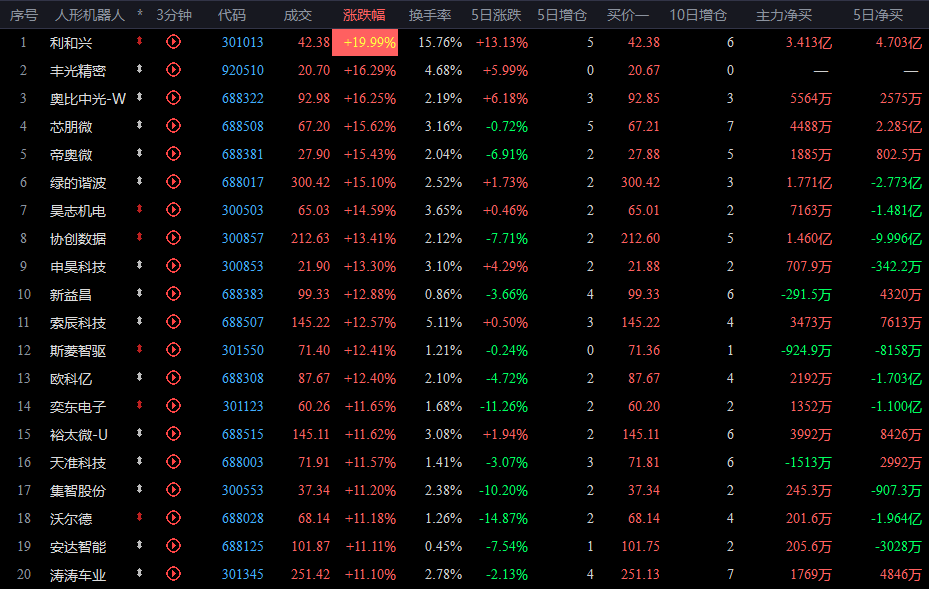Open 3-minute chart icon for 丰光精密
This screenshot has width=929, height=589.
pos(173,70)
